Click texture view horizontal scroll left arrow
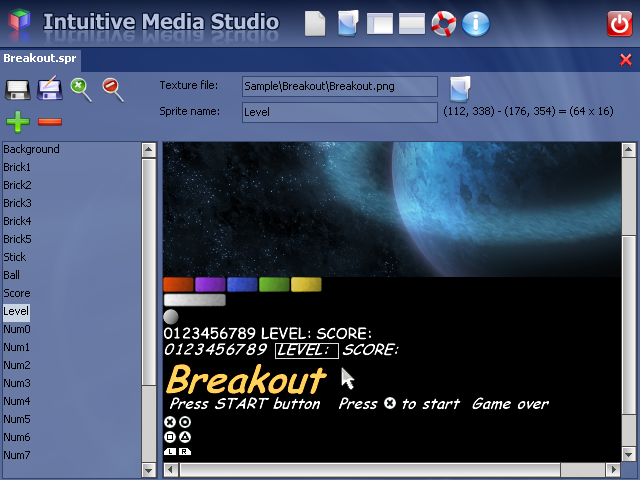 click(171, 470)
